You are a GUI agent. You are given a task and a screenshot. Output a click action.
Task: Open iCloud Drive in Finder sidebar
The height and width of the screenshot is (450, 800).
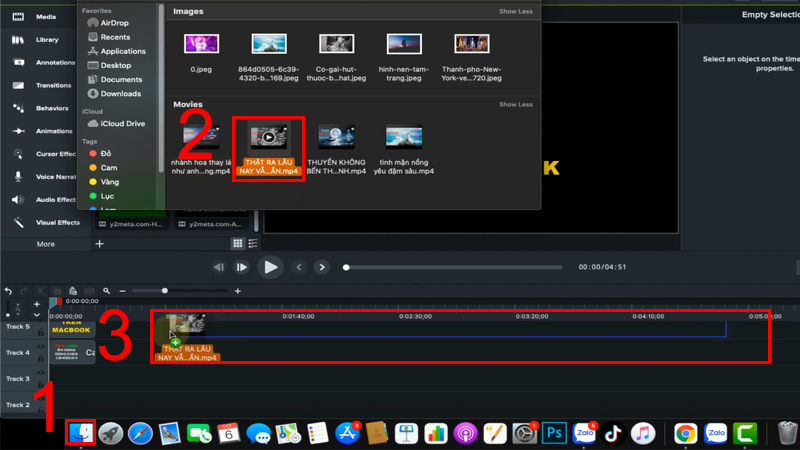tap(116, 124)
